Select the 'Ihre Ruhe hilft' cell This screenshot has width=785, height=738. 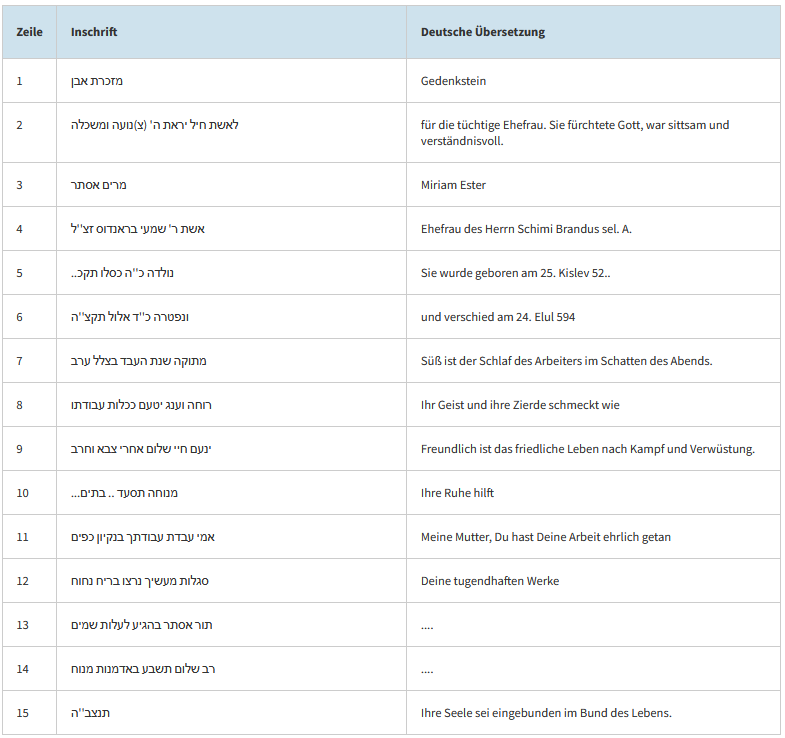click(x=457, y=493)
